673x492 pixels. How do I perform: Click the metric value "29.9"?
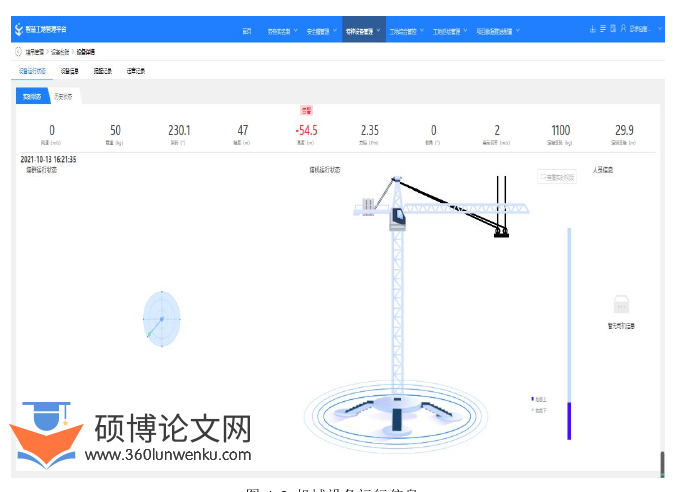624,131
